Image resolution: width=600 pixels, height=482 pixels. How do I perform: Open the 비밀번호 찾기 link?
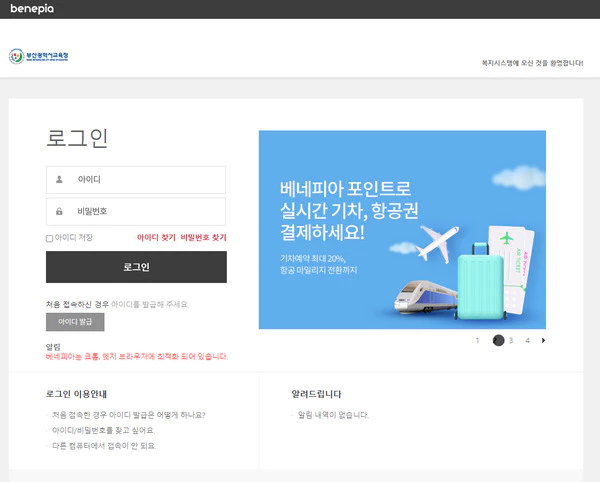[204, 238]
